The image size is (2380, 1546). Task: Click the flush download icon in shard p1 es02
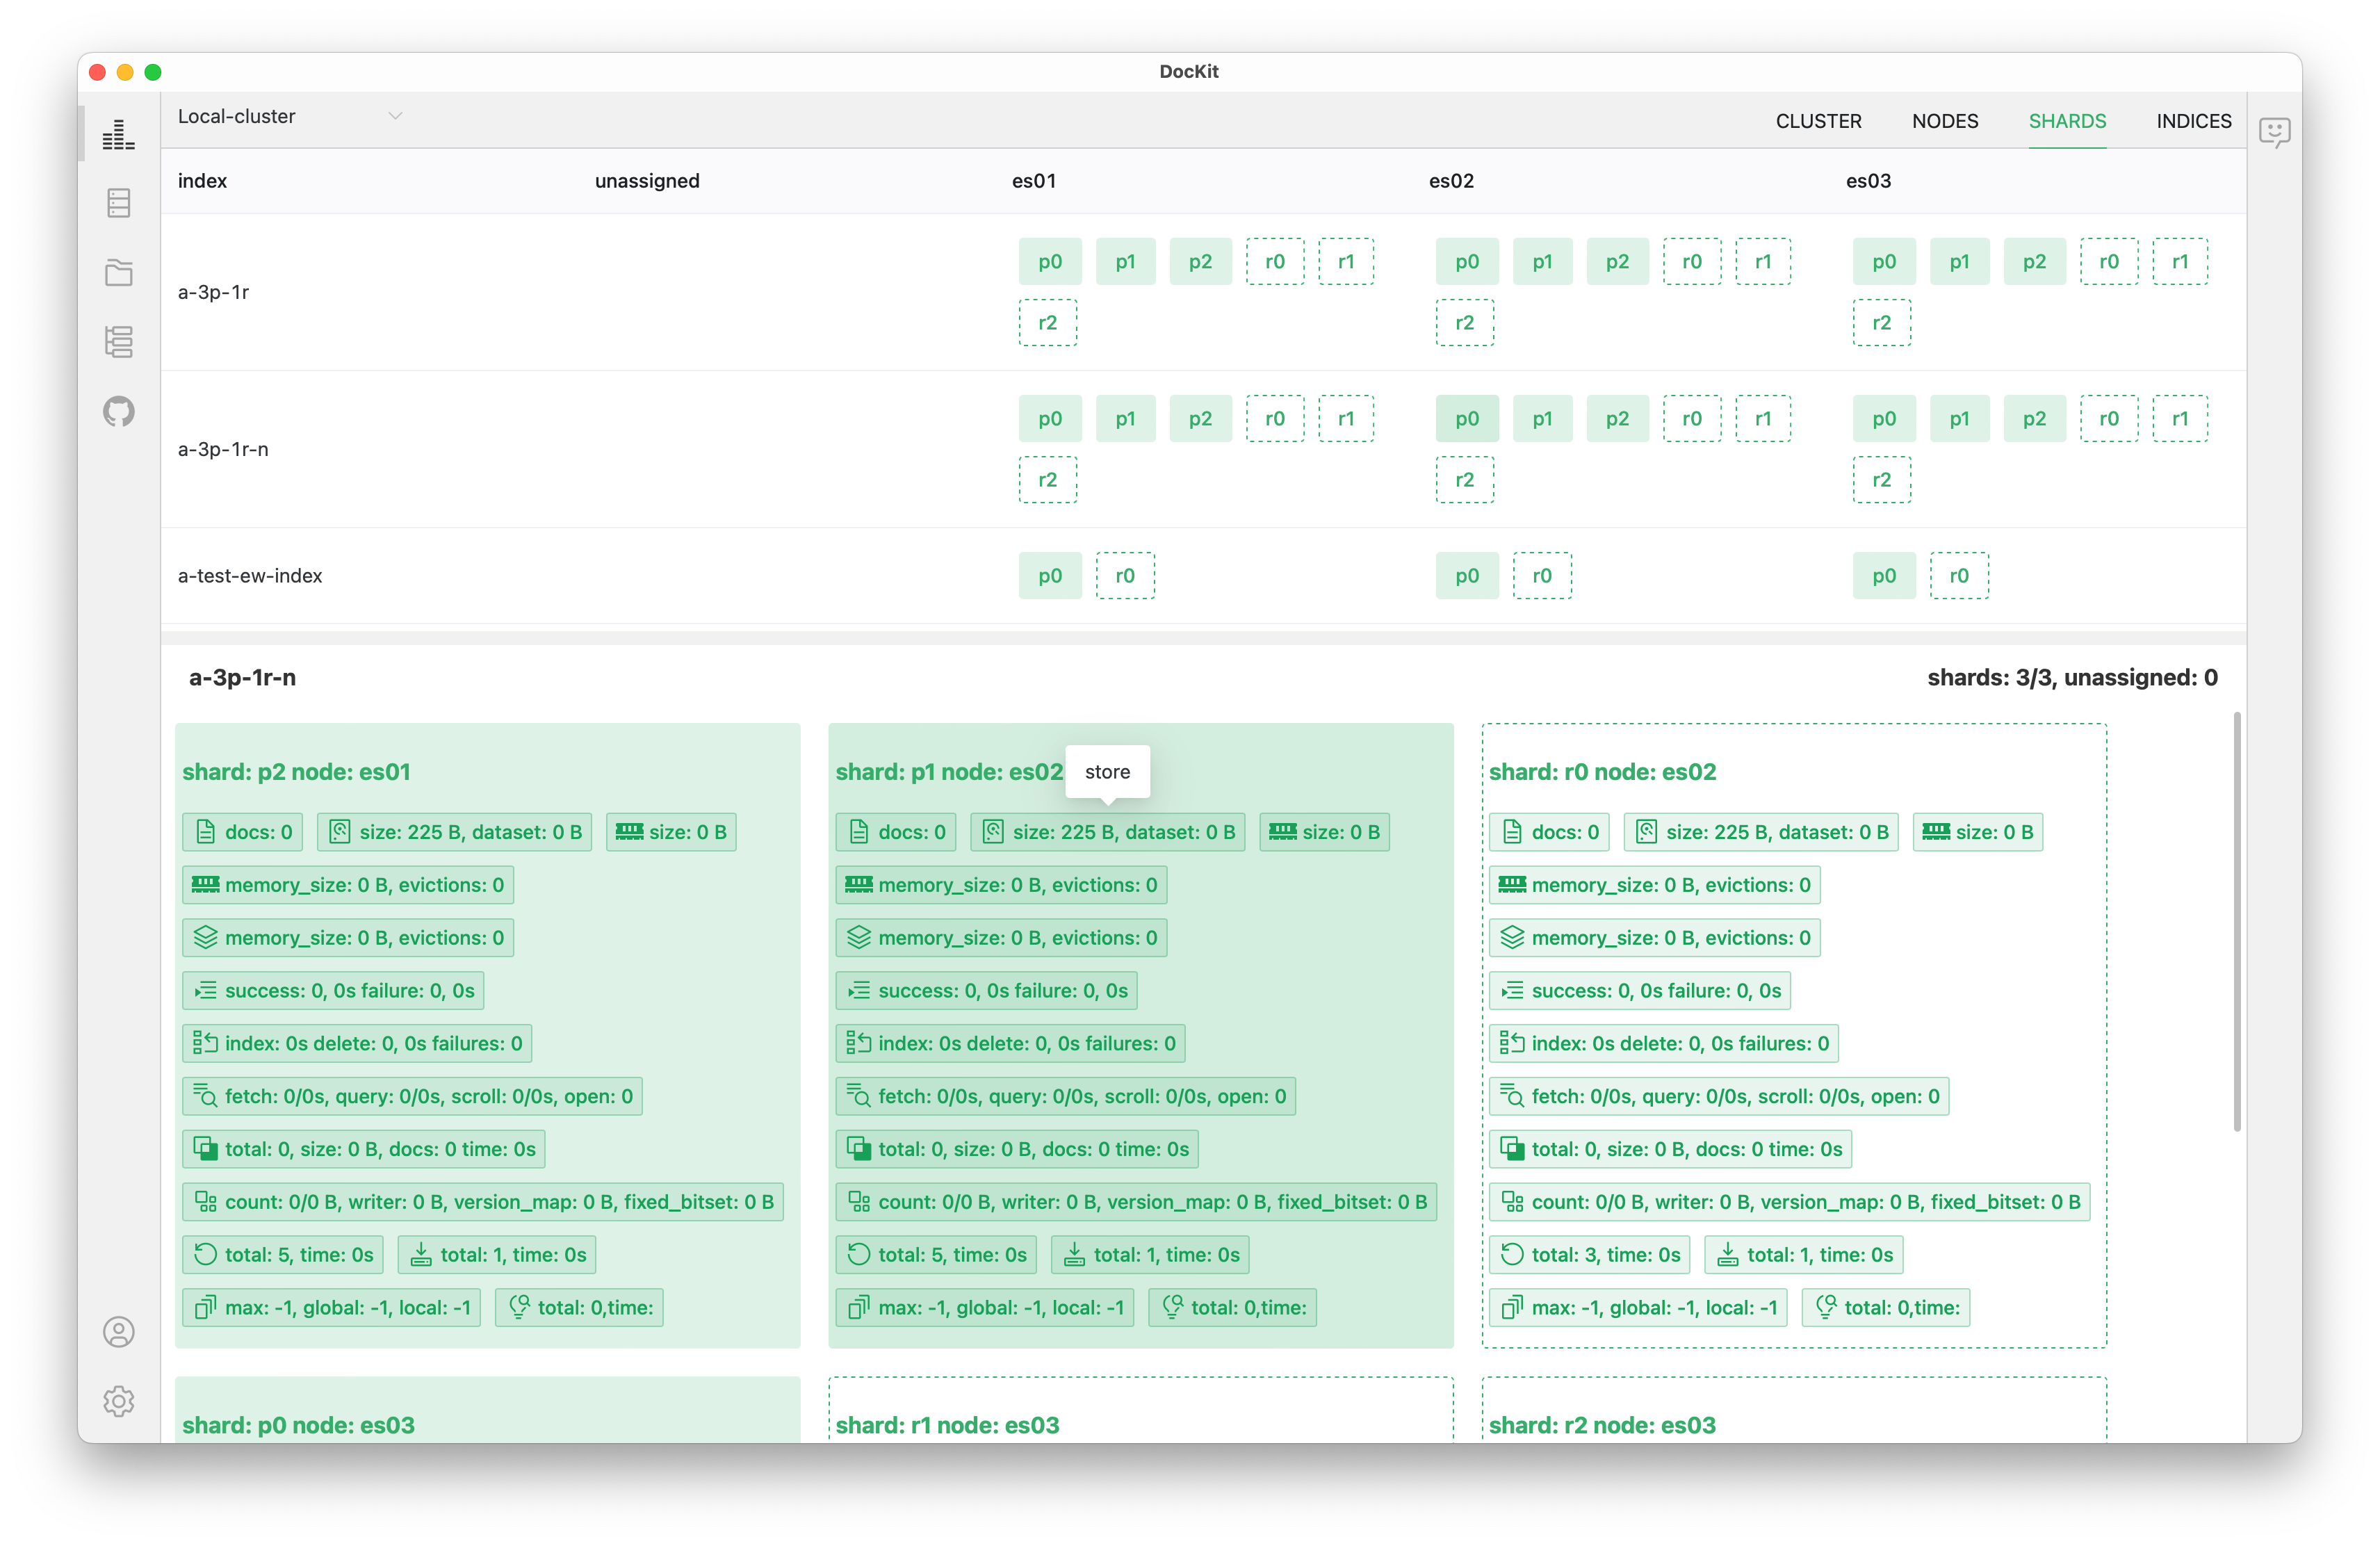pos(1074,1255)
